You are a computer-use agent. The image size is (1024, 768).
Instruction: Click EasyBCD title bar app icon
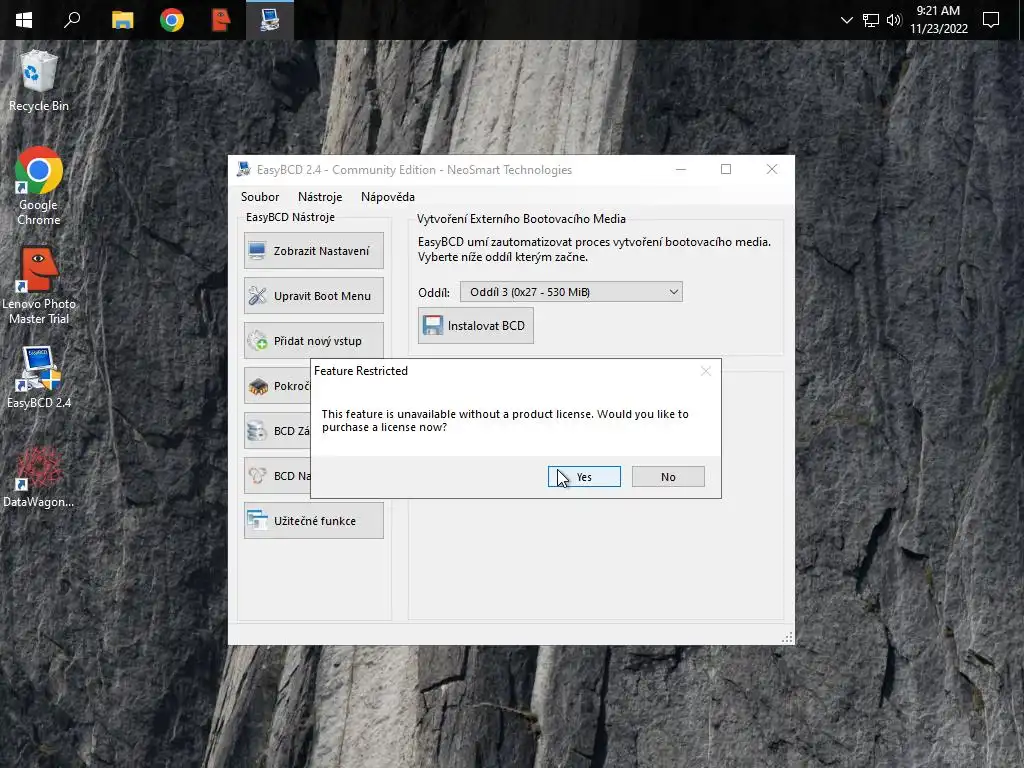pos(244,169)
